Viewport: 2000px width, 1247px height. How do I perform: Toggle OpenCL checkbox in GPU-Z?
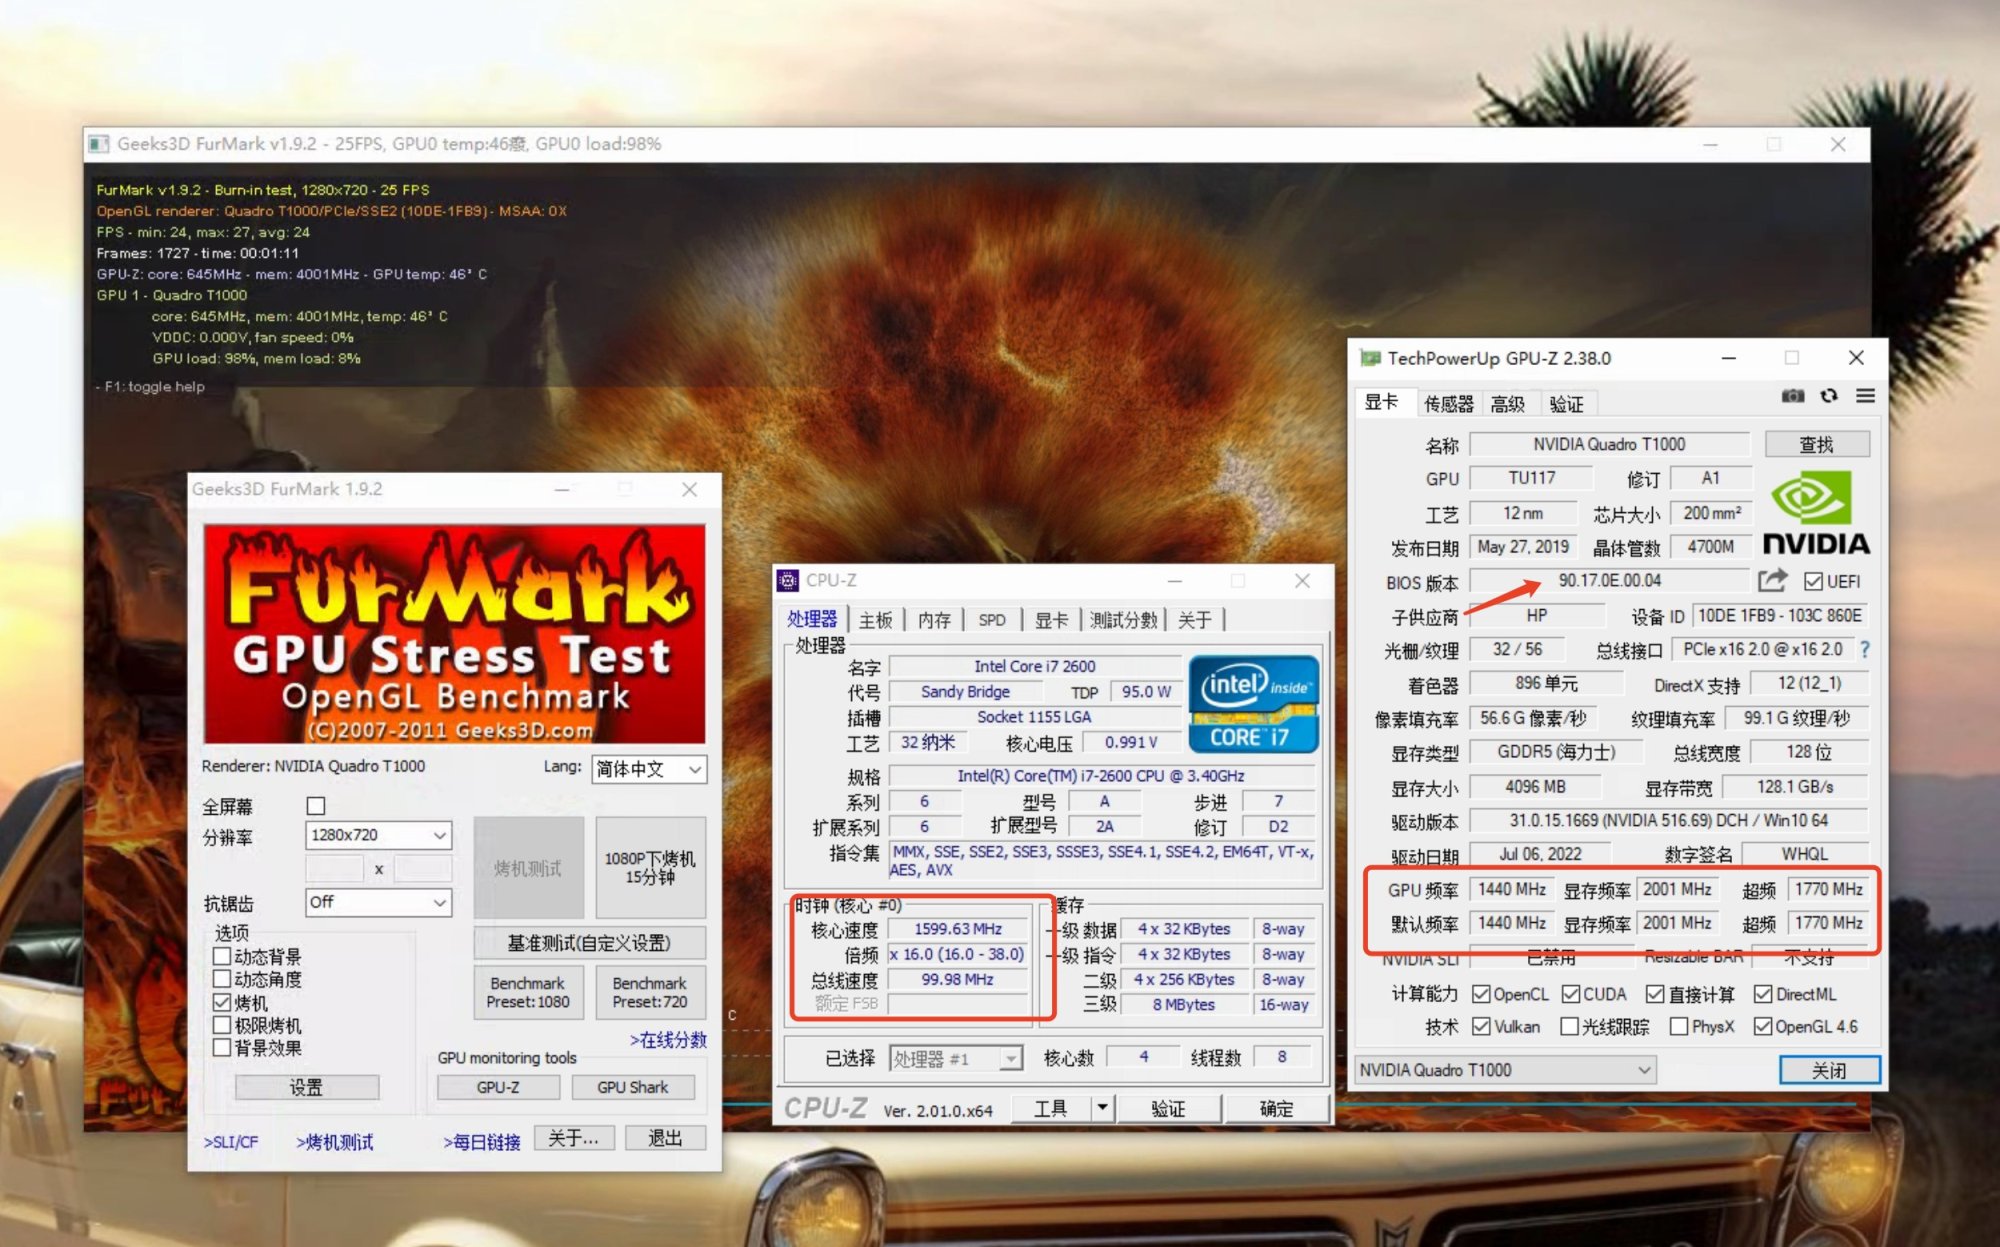tap(1482, 994)
